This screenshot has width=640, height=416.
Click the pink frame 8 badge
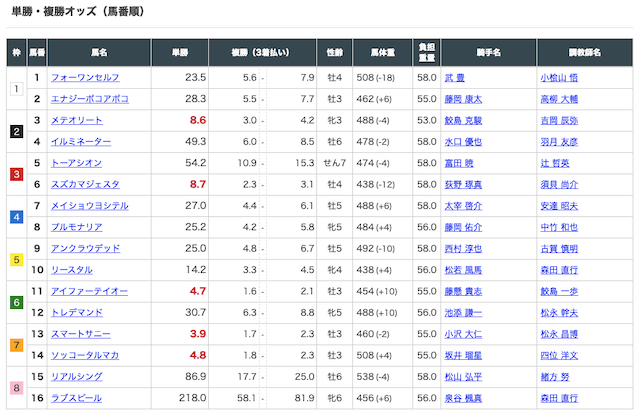point(16,388)
